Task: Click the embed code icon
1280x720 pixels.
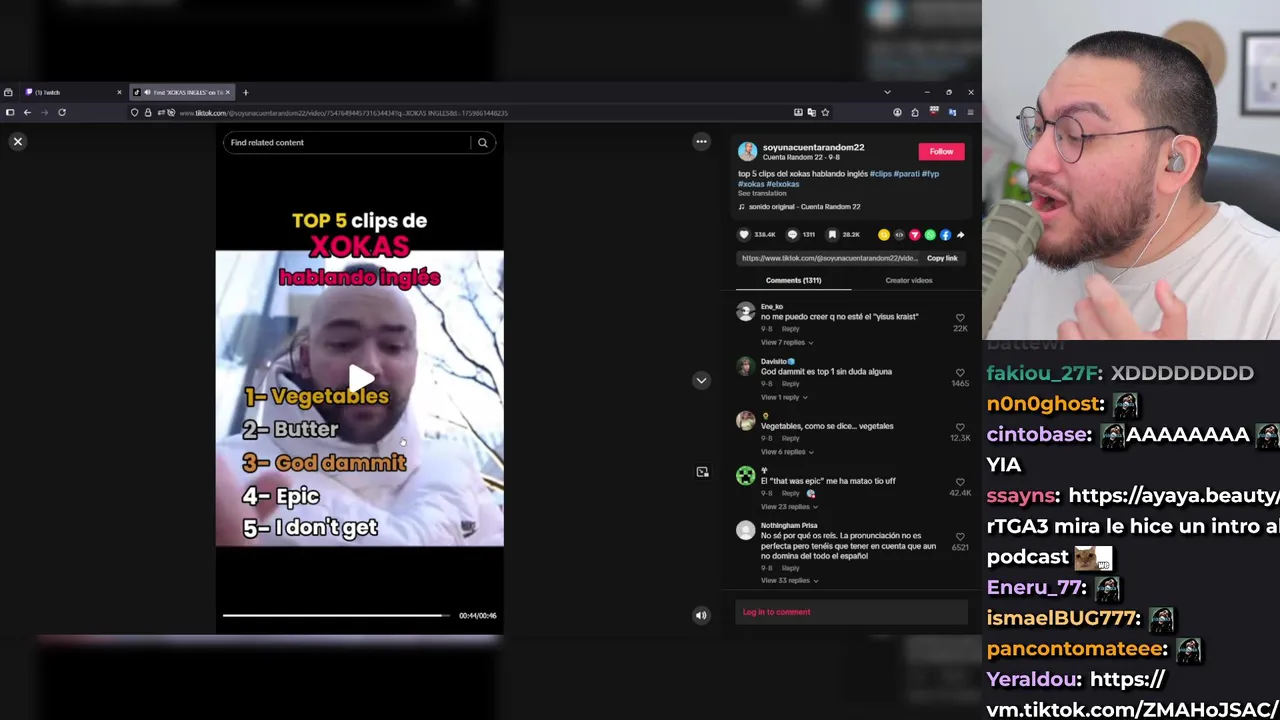Action: point(899,235)
